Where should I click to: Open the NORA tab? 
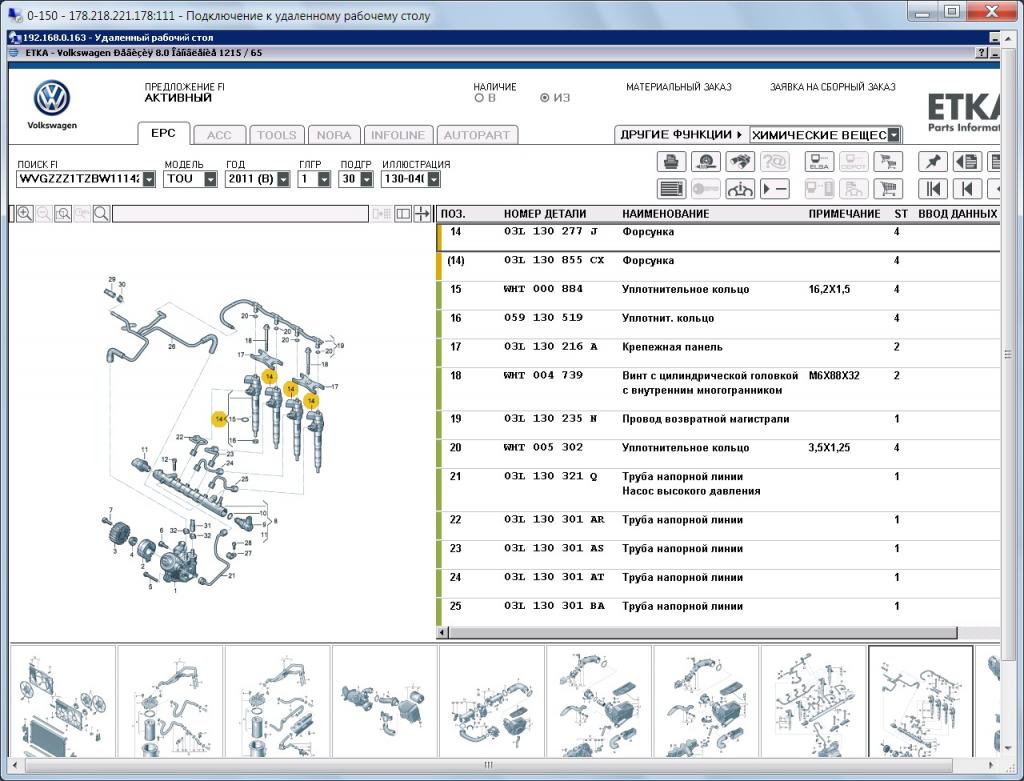(x=334, y=135)
